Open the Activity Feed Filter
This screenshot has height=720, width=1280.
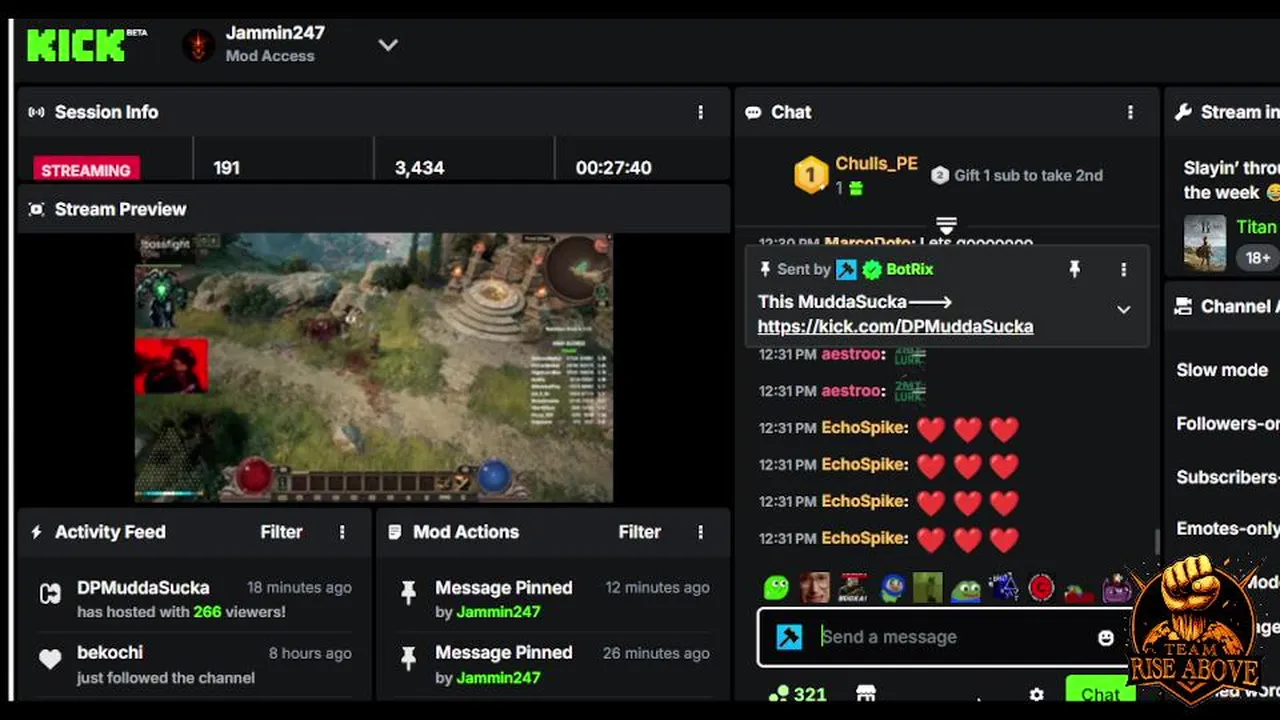click(x=281, y=532)
